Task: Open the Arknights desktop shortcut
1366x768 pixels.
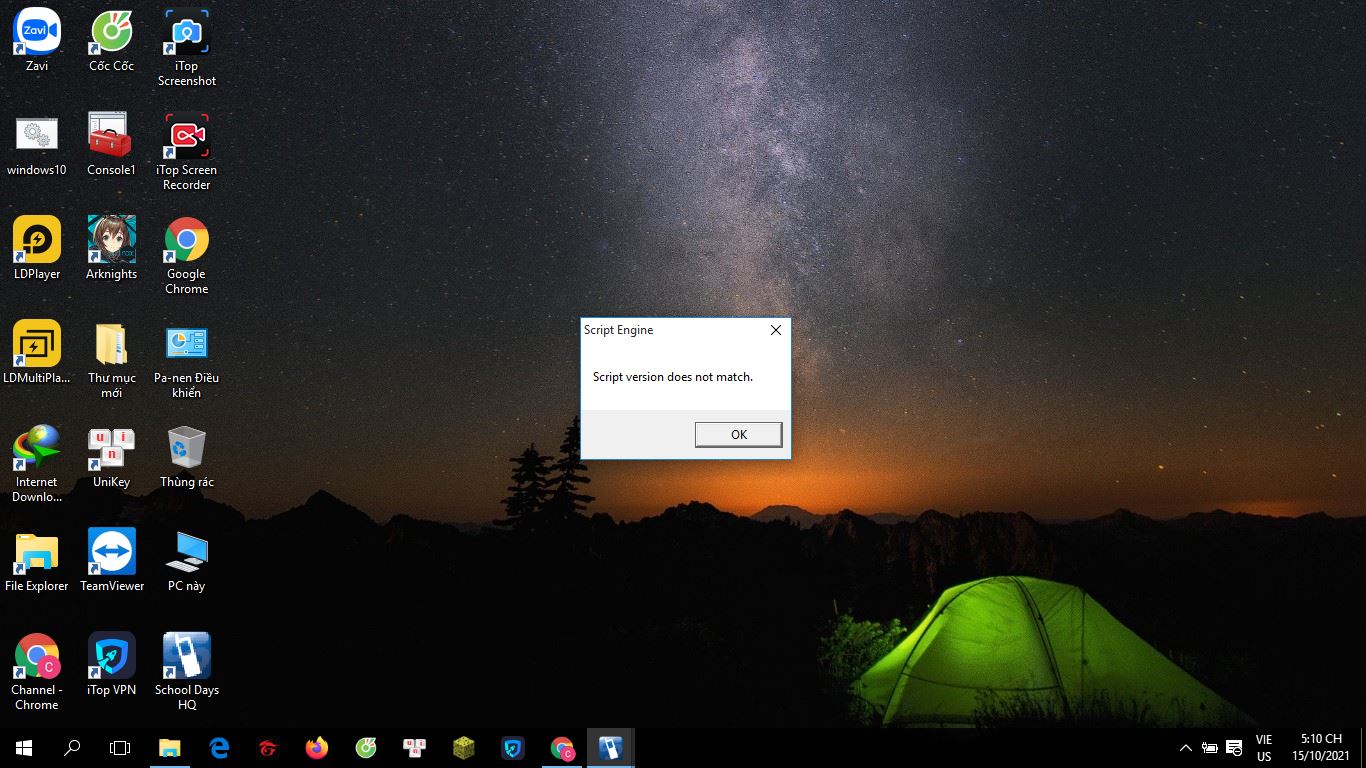Action: [x=111, y=241]
